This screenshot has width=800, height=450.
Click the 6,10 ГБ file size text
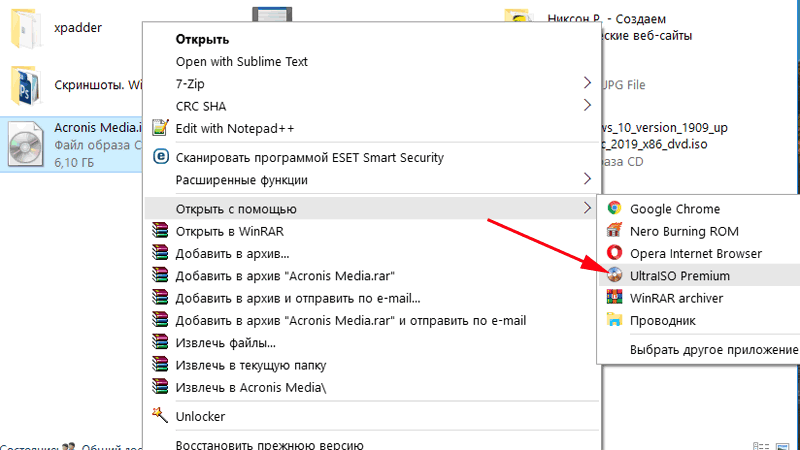[74, 162]
